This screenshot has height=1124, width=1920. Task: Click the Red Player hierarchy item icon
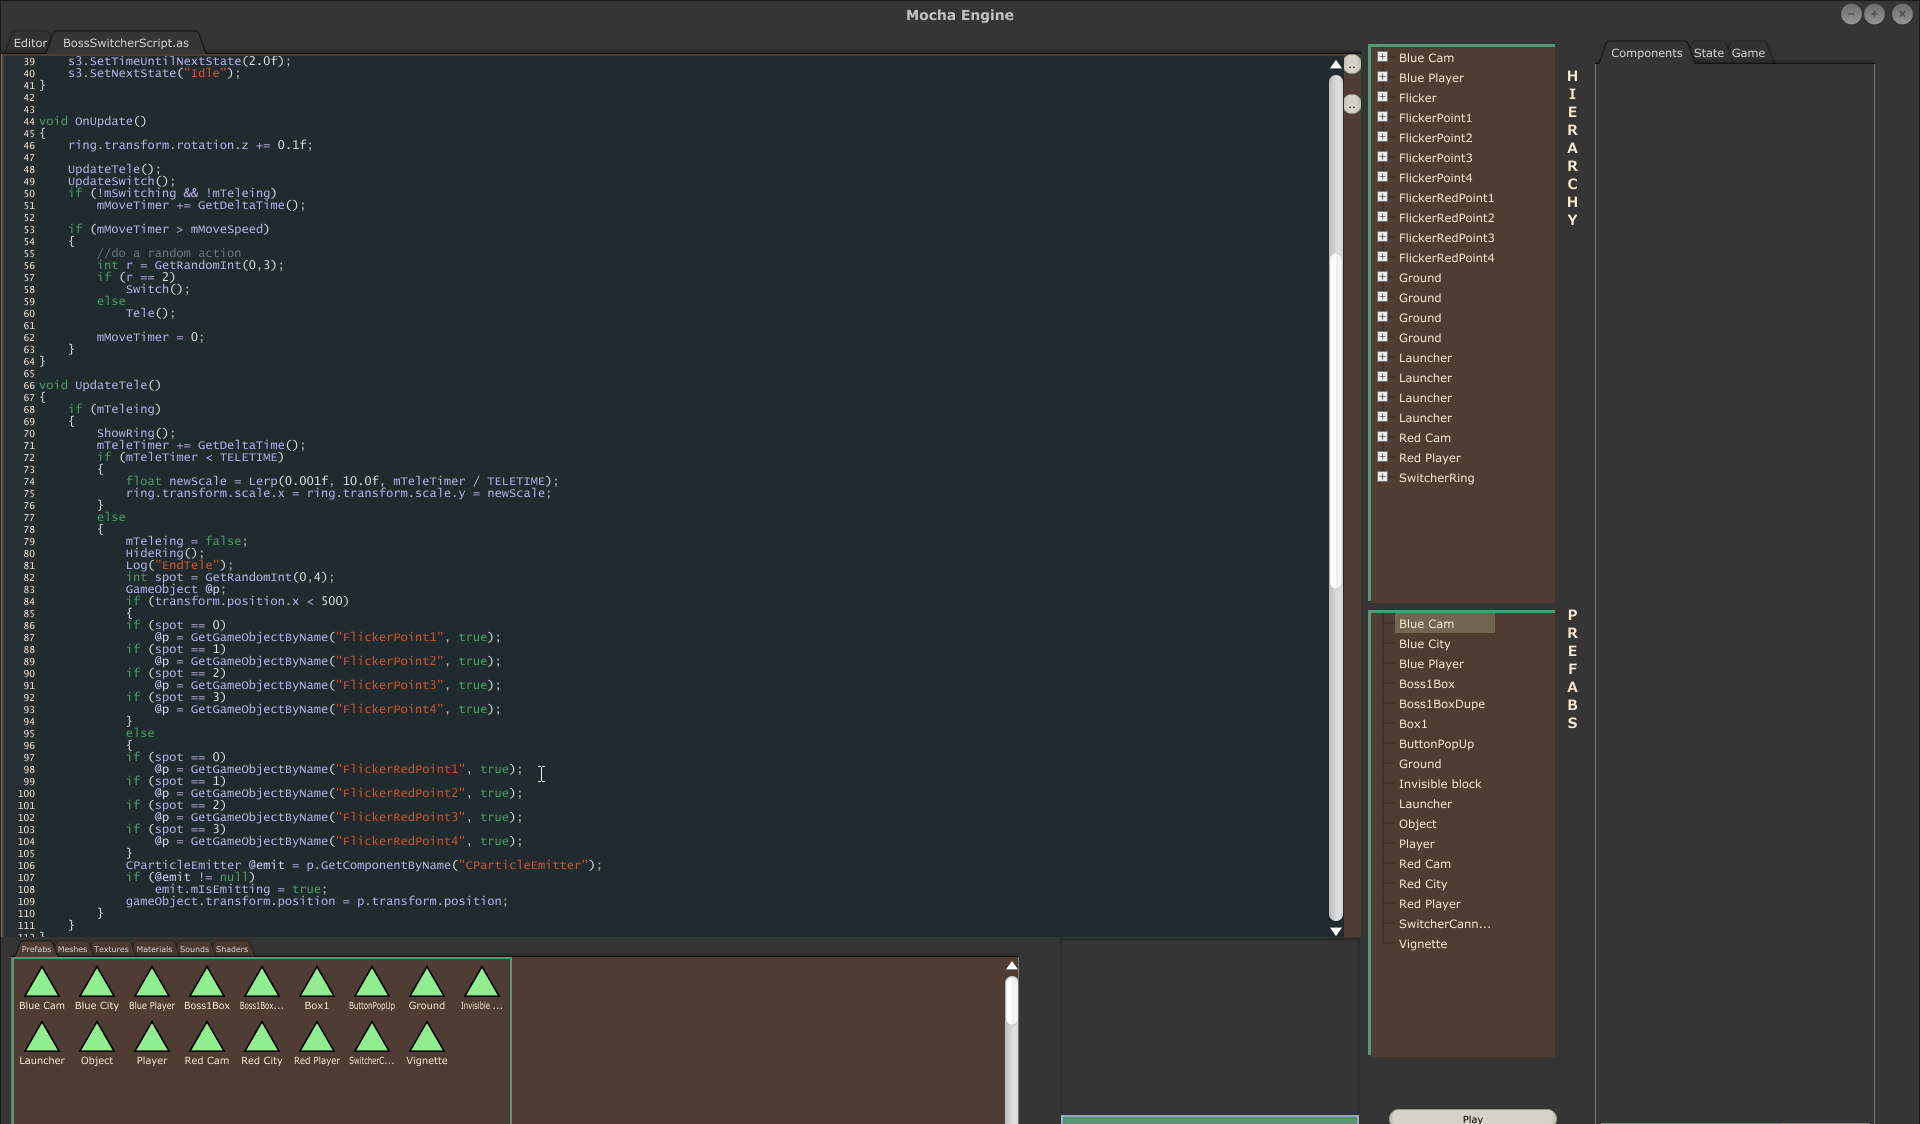pyautogui.click(x=1382, y=456)
